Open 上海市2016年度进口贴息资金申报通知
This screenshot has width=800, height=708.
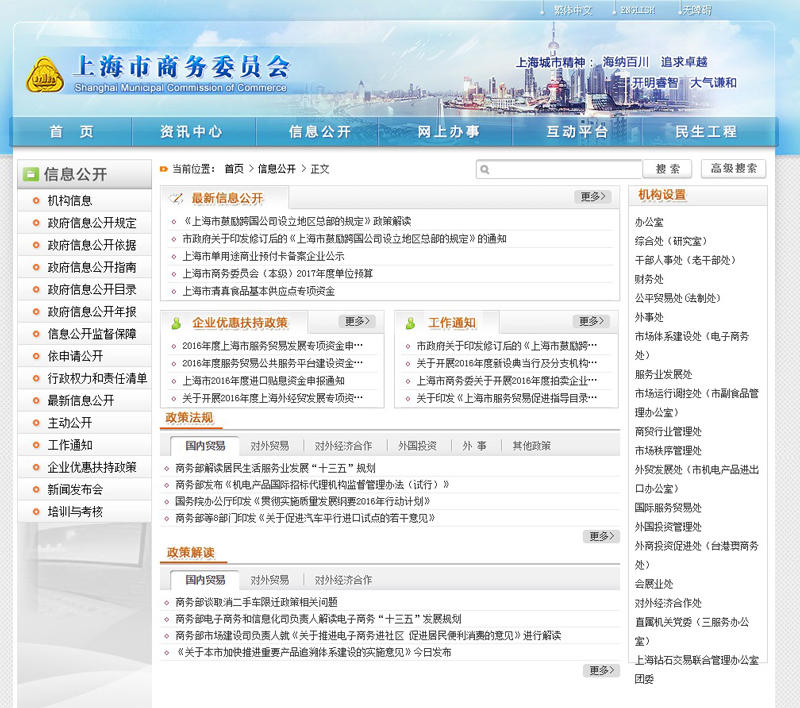[263, 381]
